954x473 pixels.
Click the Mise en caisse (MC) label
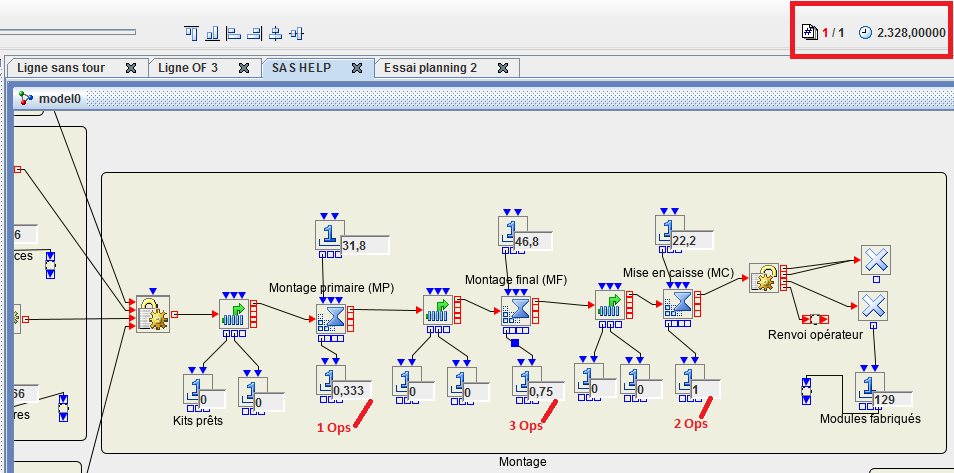click(x=678, y=272)
